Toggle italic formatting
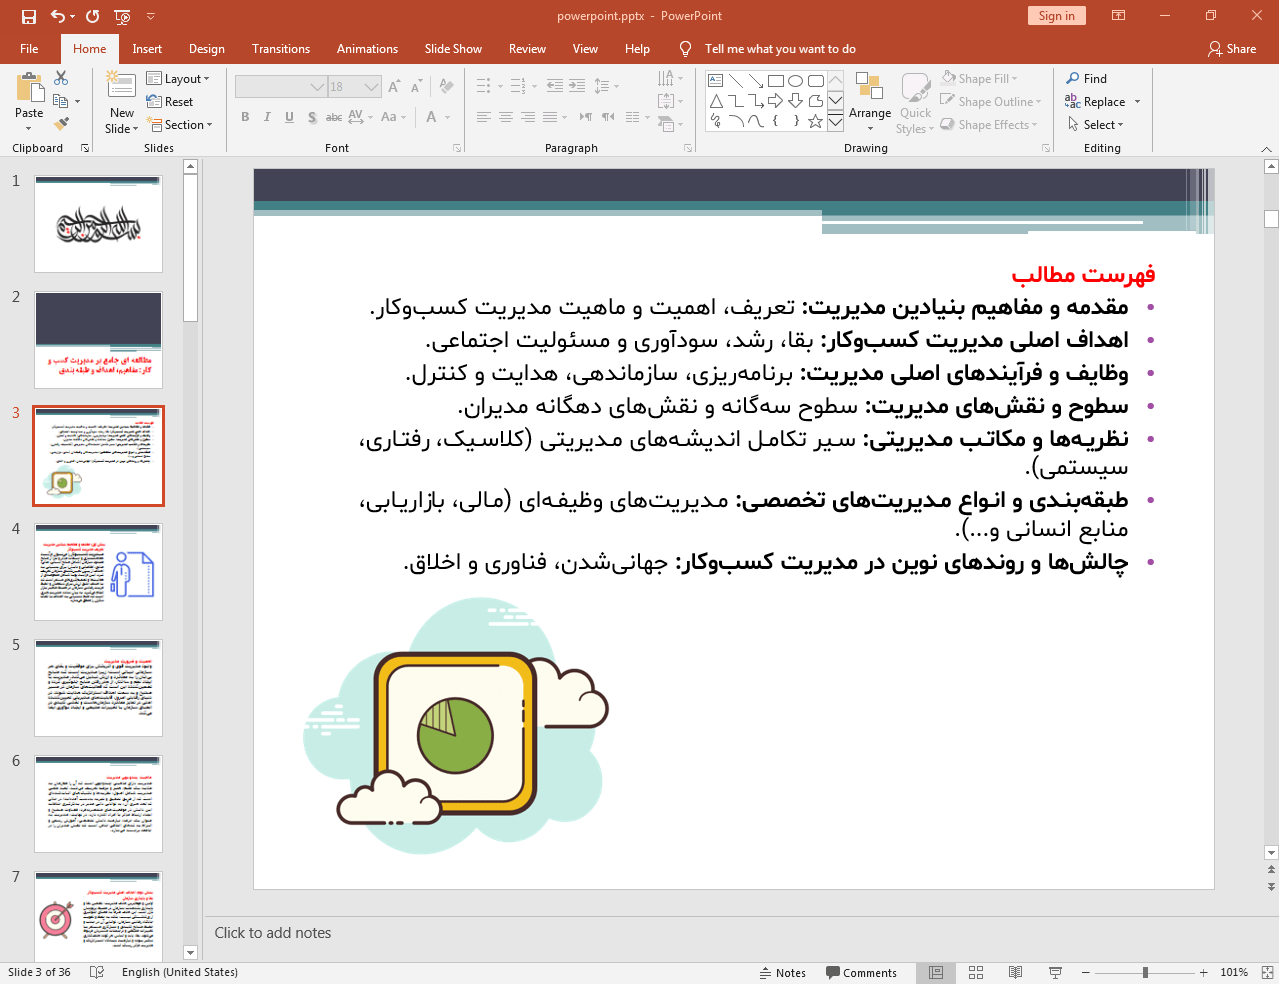The height and width of the screenshot is (984, 1279). click(266, 117)
